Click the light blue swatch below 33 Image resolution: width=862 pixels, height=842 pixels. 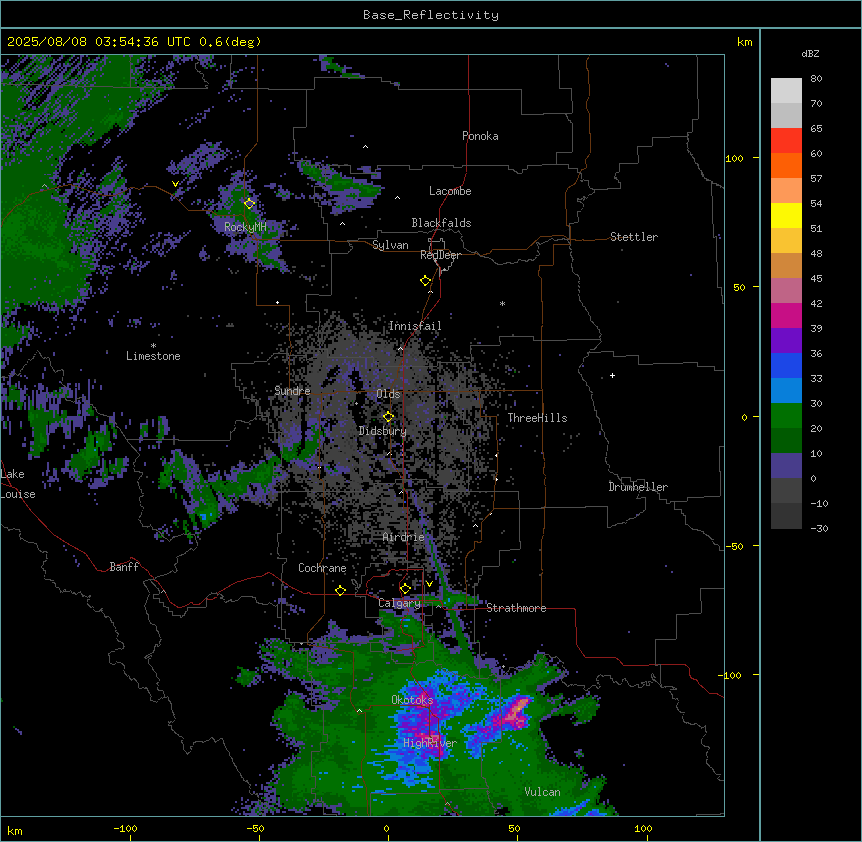pyautogui.click(x=786, y=390)
